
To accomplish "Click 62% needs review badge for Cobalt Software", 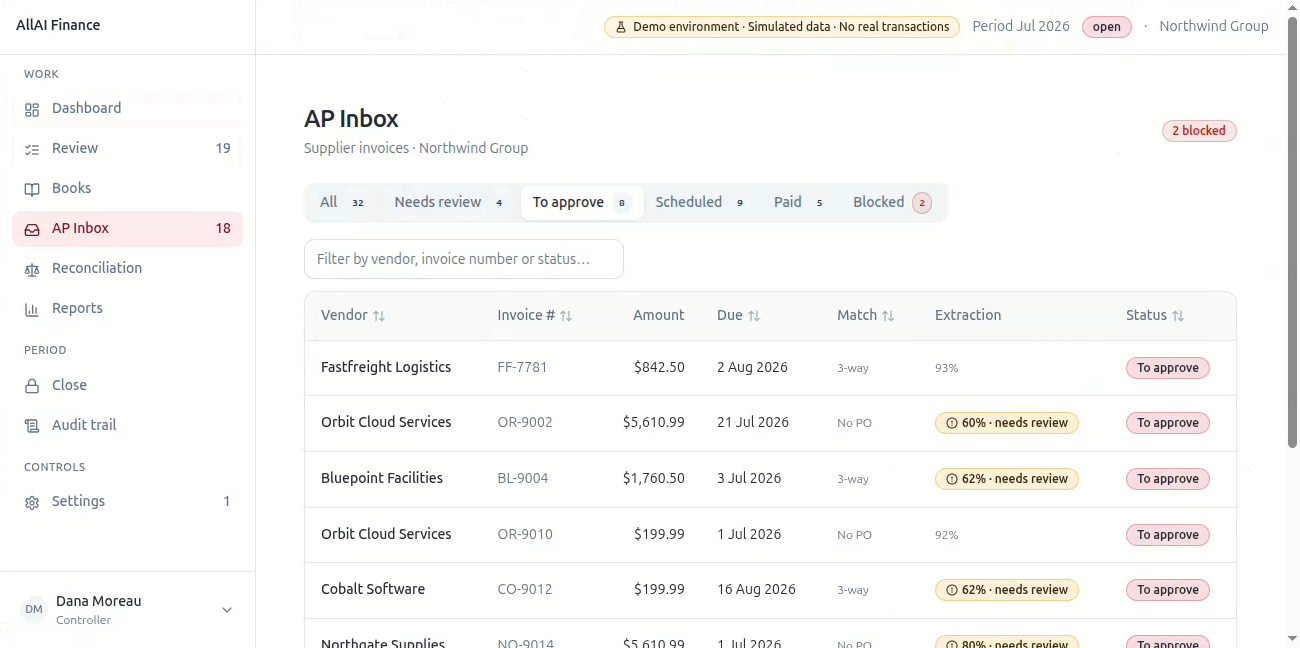I will tap(1007, 590).
